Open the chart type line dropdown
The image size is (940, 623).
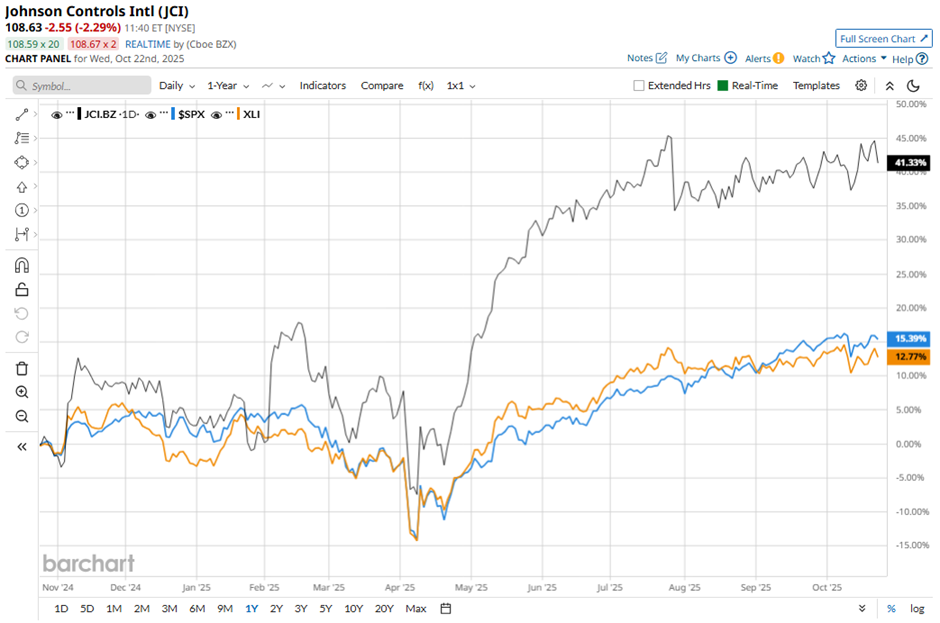click(x=273, y=86)
